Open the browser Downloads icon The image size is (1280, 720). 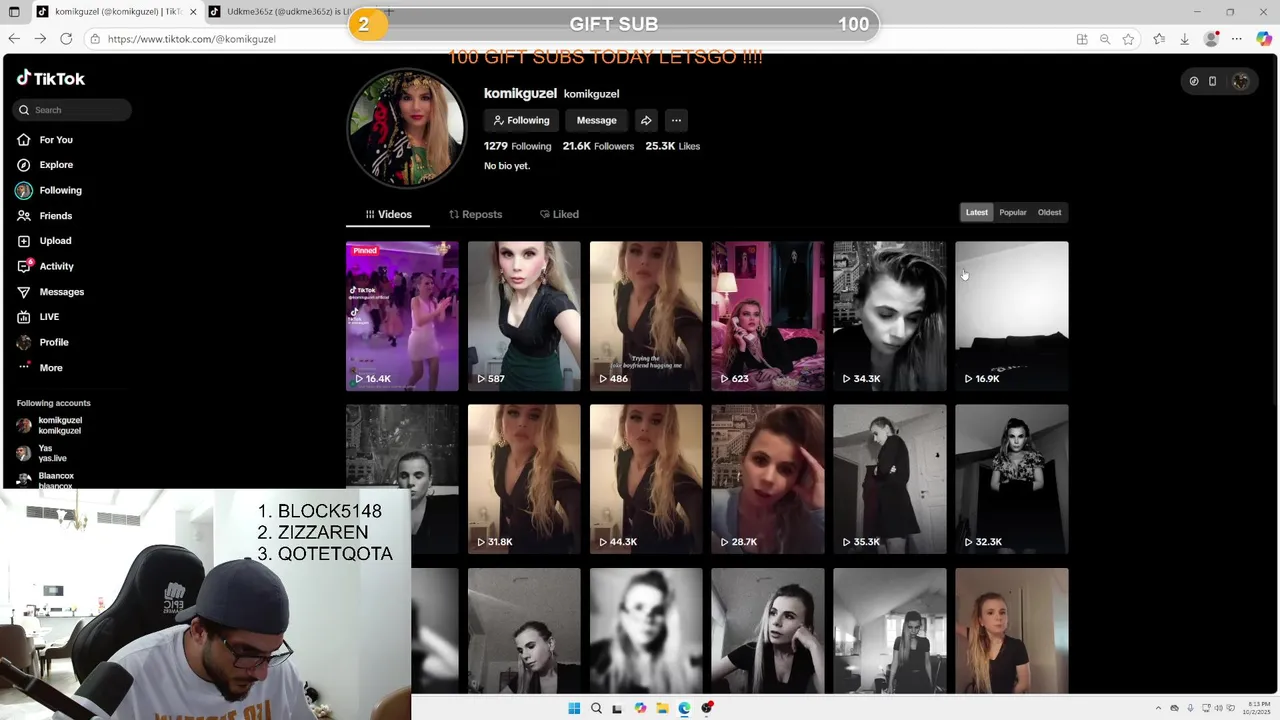(x=1184, y=39)
